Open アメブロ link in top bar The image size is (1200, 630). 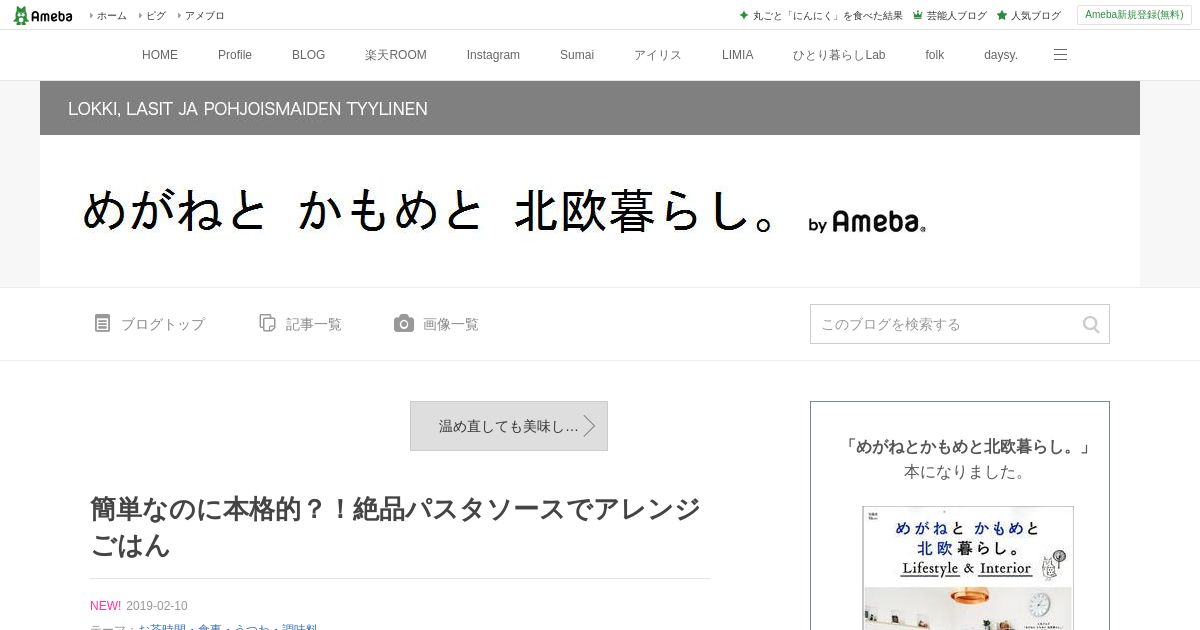click(x=205, y=16)
